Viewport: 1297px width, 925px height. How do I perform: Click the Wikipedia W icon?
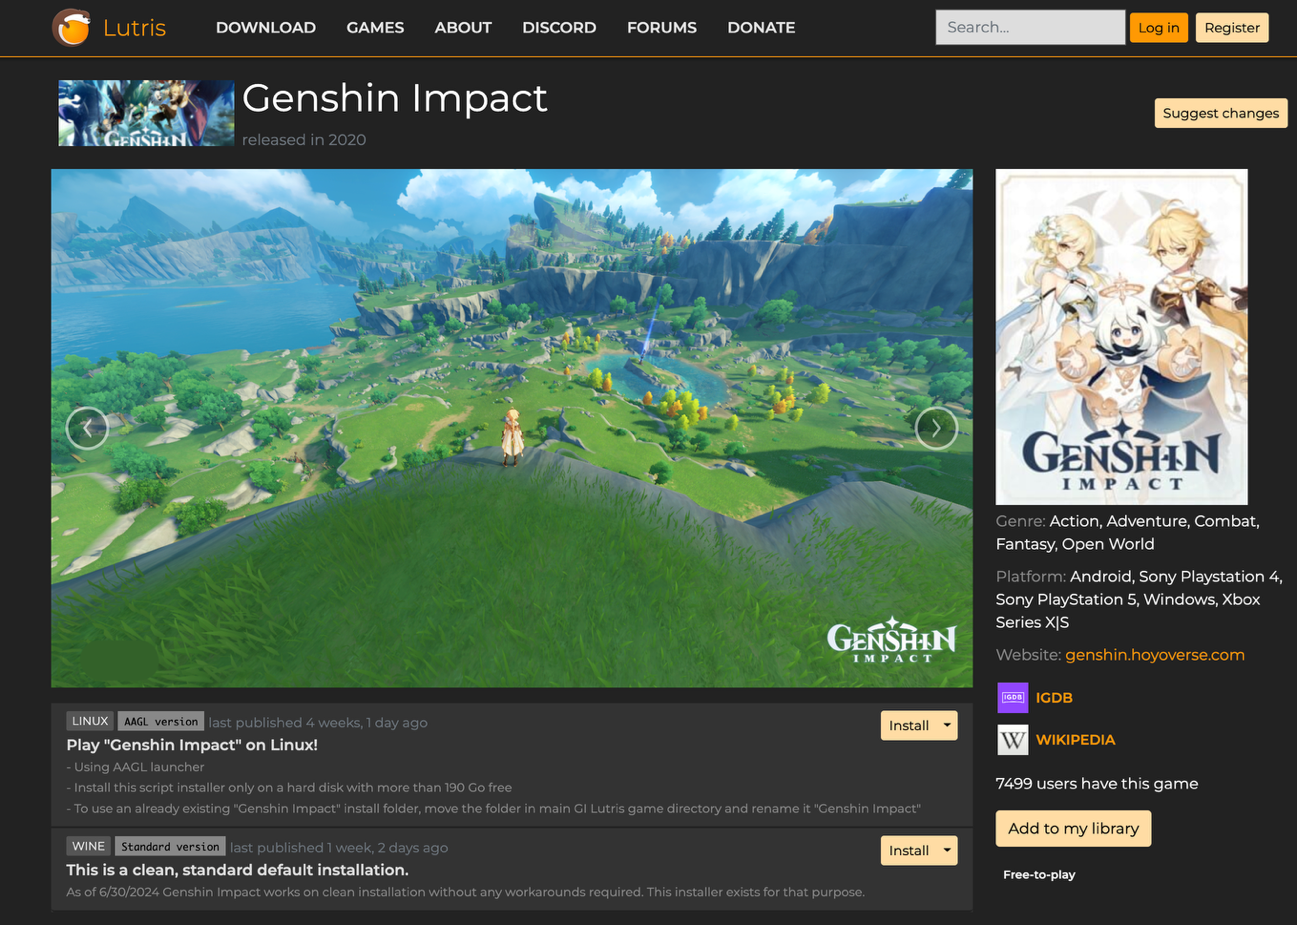(1012, 740)
